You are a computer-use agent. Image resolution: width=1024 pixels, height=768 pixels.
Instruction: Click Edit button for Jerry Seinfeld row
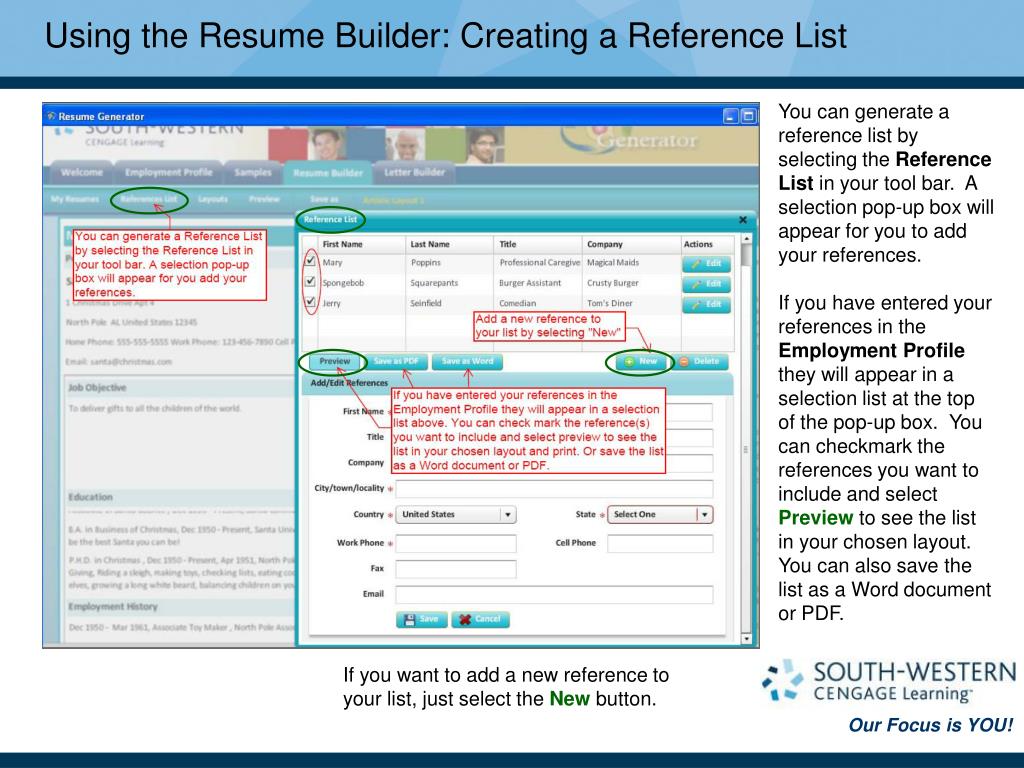click(706, 304)
